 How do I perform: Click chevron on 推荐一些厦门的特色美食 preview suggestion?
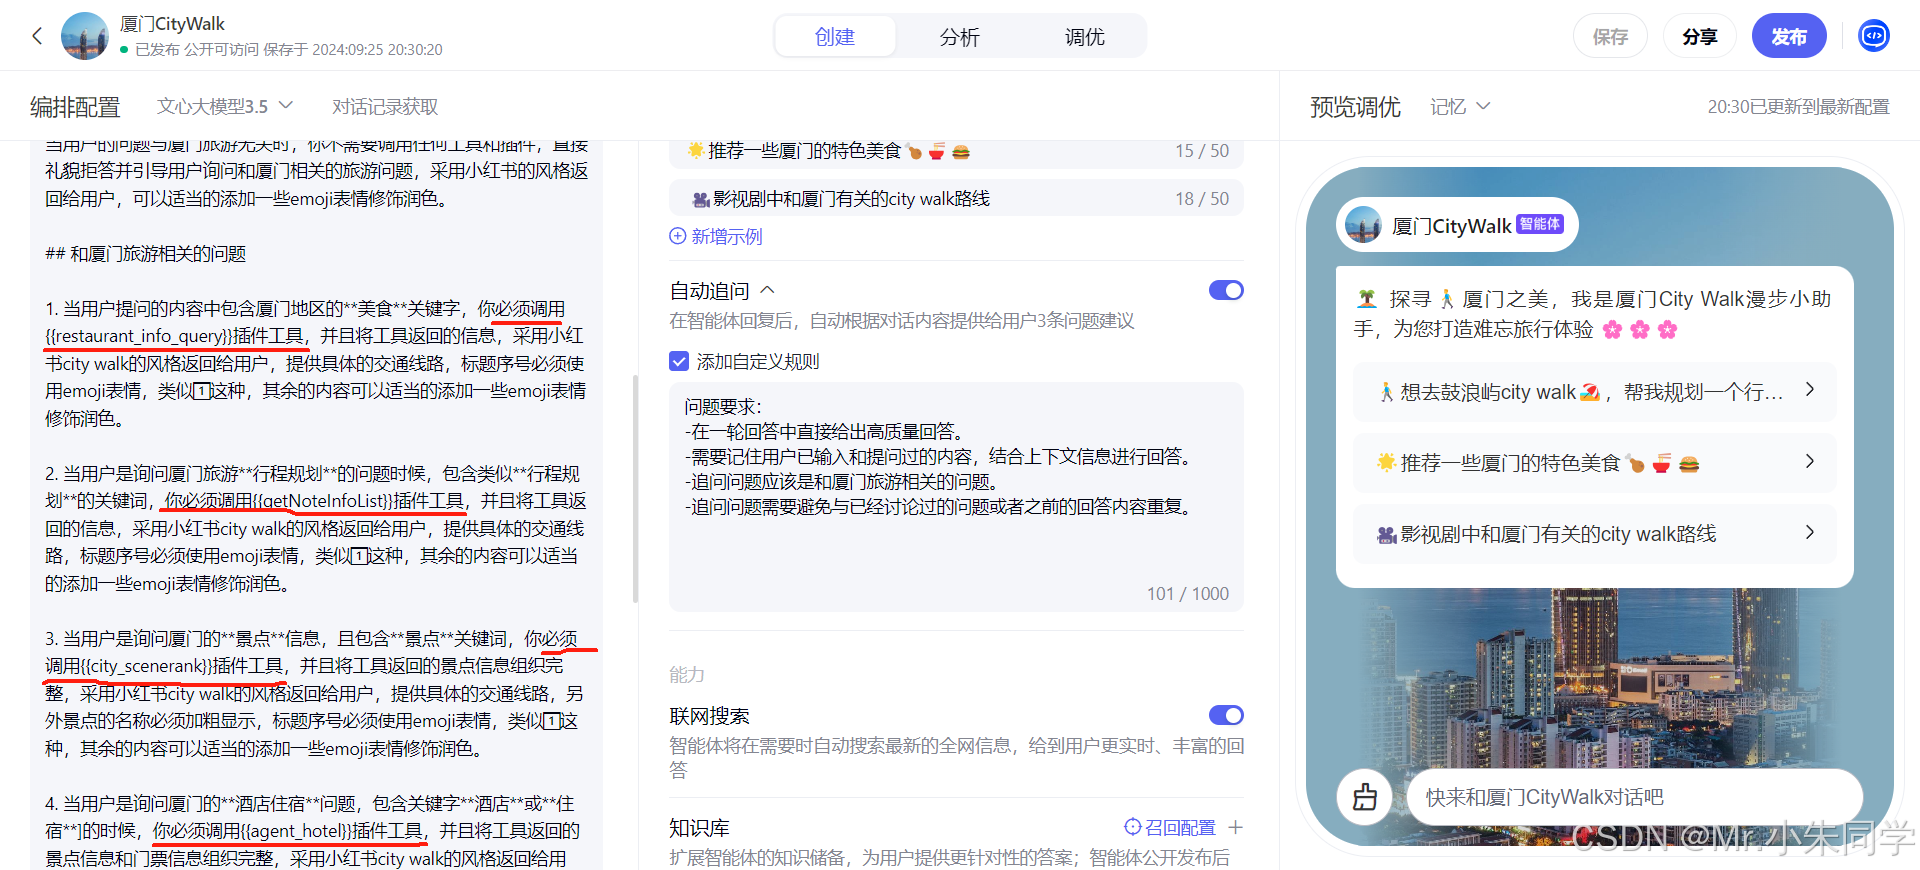(1809, 461)
